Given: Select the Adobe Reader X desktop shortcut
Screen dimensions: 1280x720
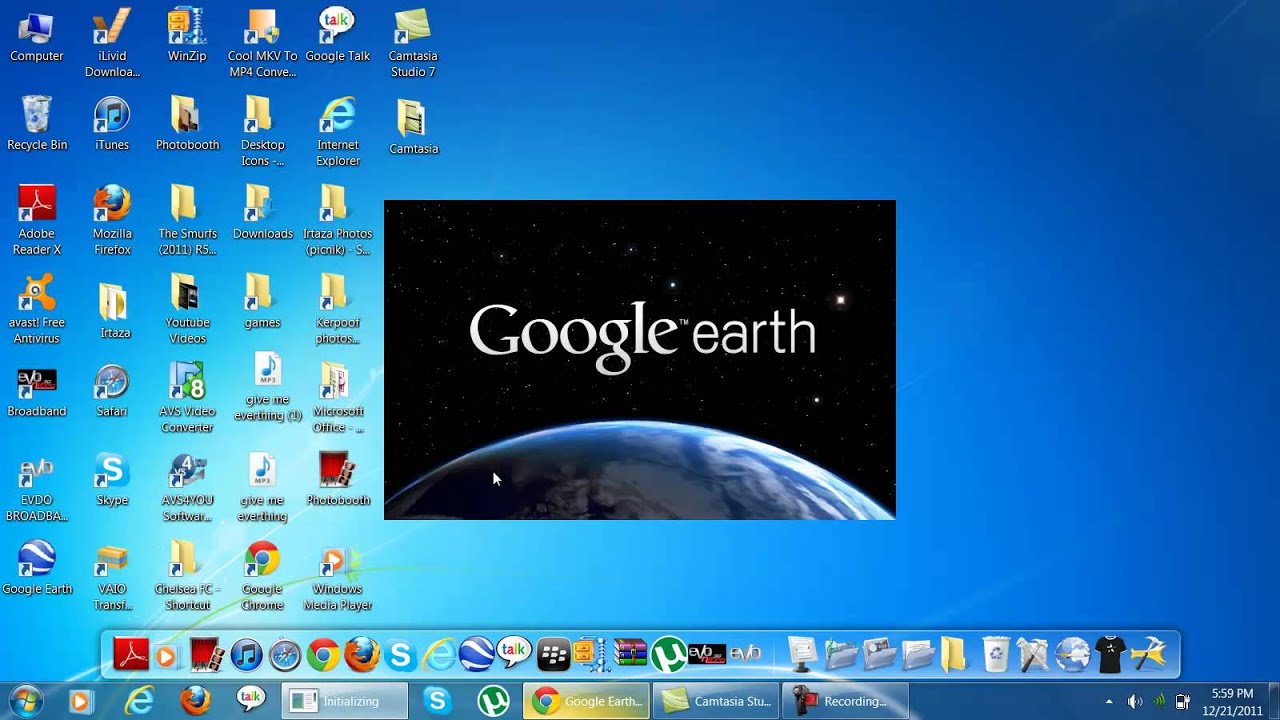Looking at the screenshot, I should coord(37,220).
